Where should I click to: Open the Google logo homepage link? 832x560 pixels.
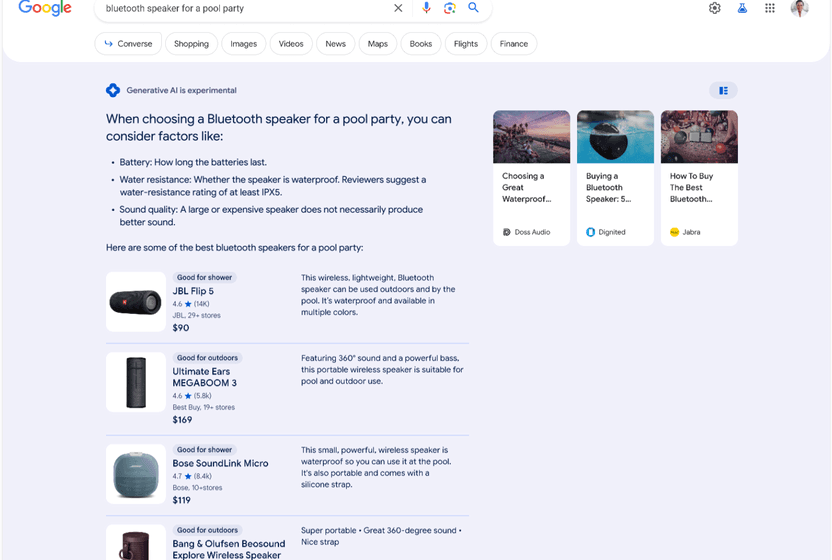[x=45, y=7]
